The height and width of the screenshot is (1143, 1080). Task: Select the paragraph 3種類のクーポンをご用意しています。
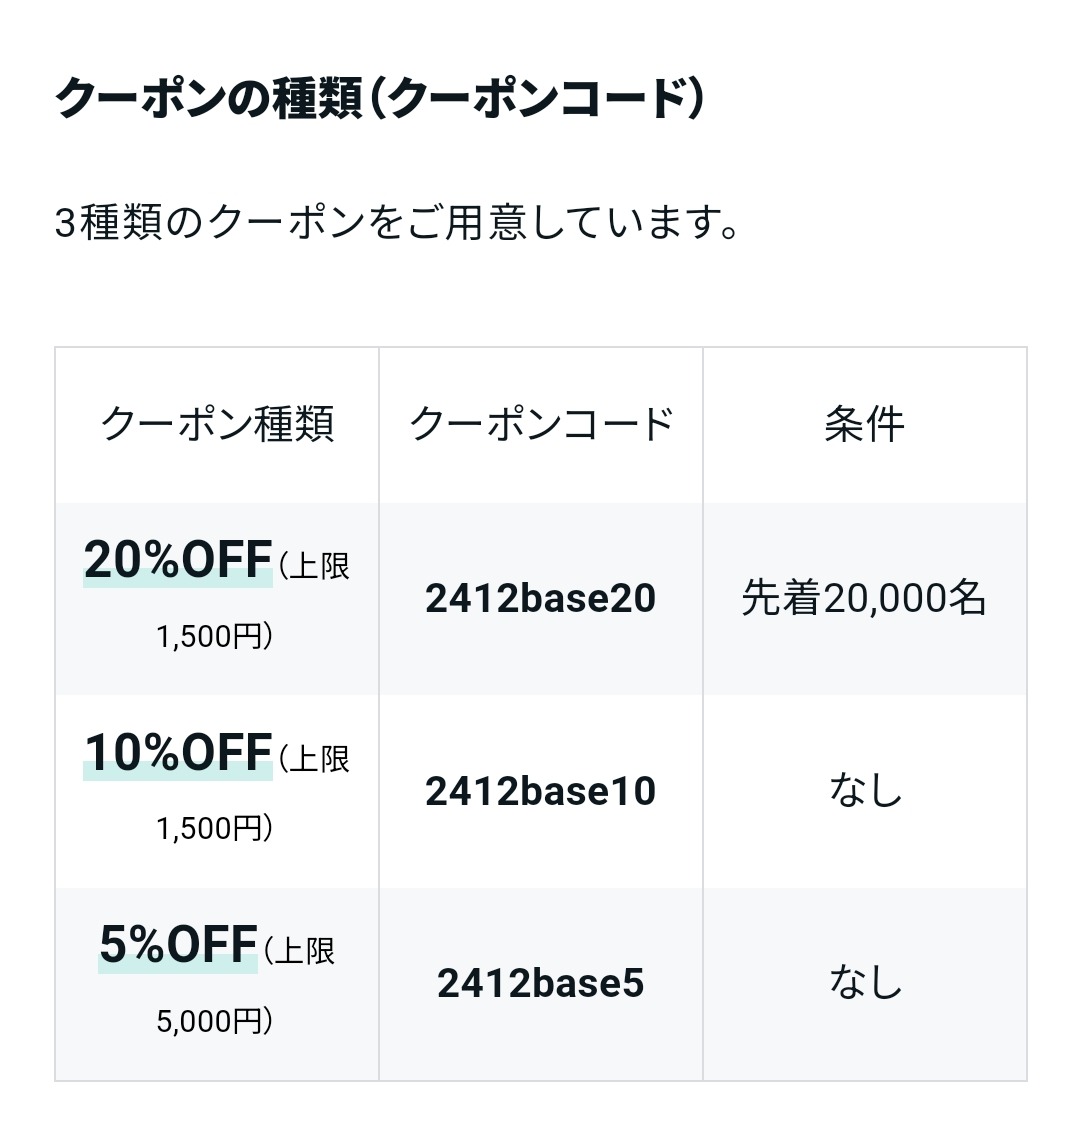click(x=397, y=222)
